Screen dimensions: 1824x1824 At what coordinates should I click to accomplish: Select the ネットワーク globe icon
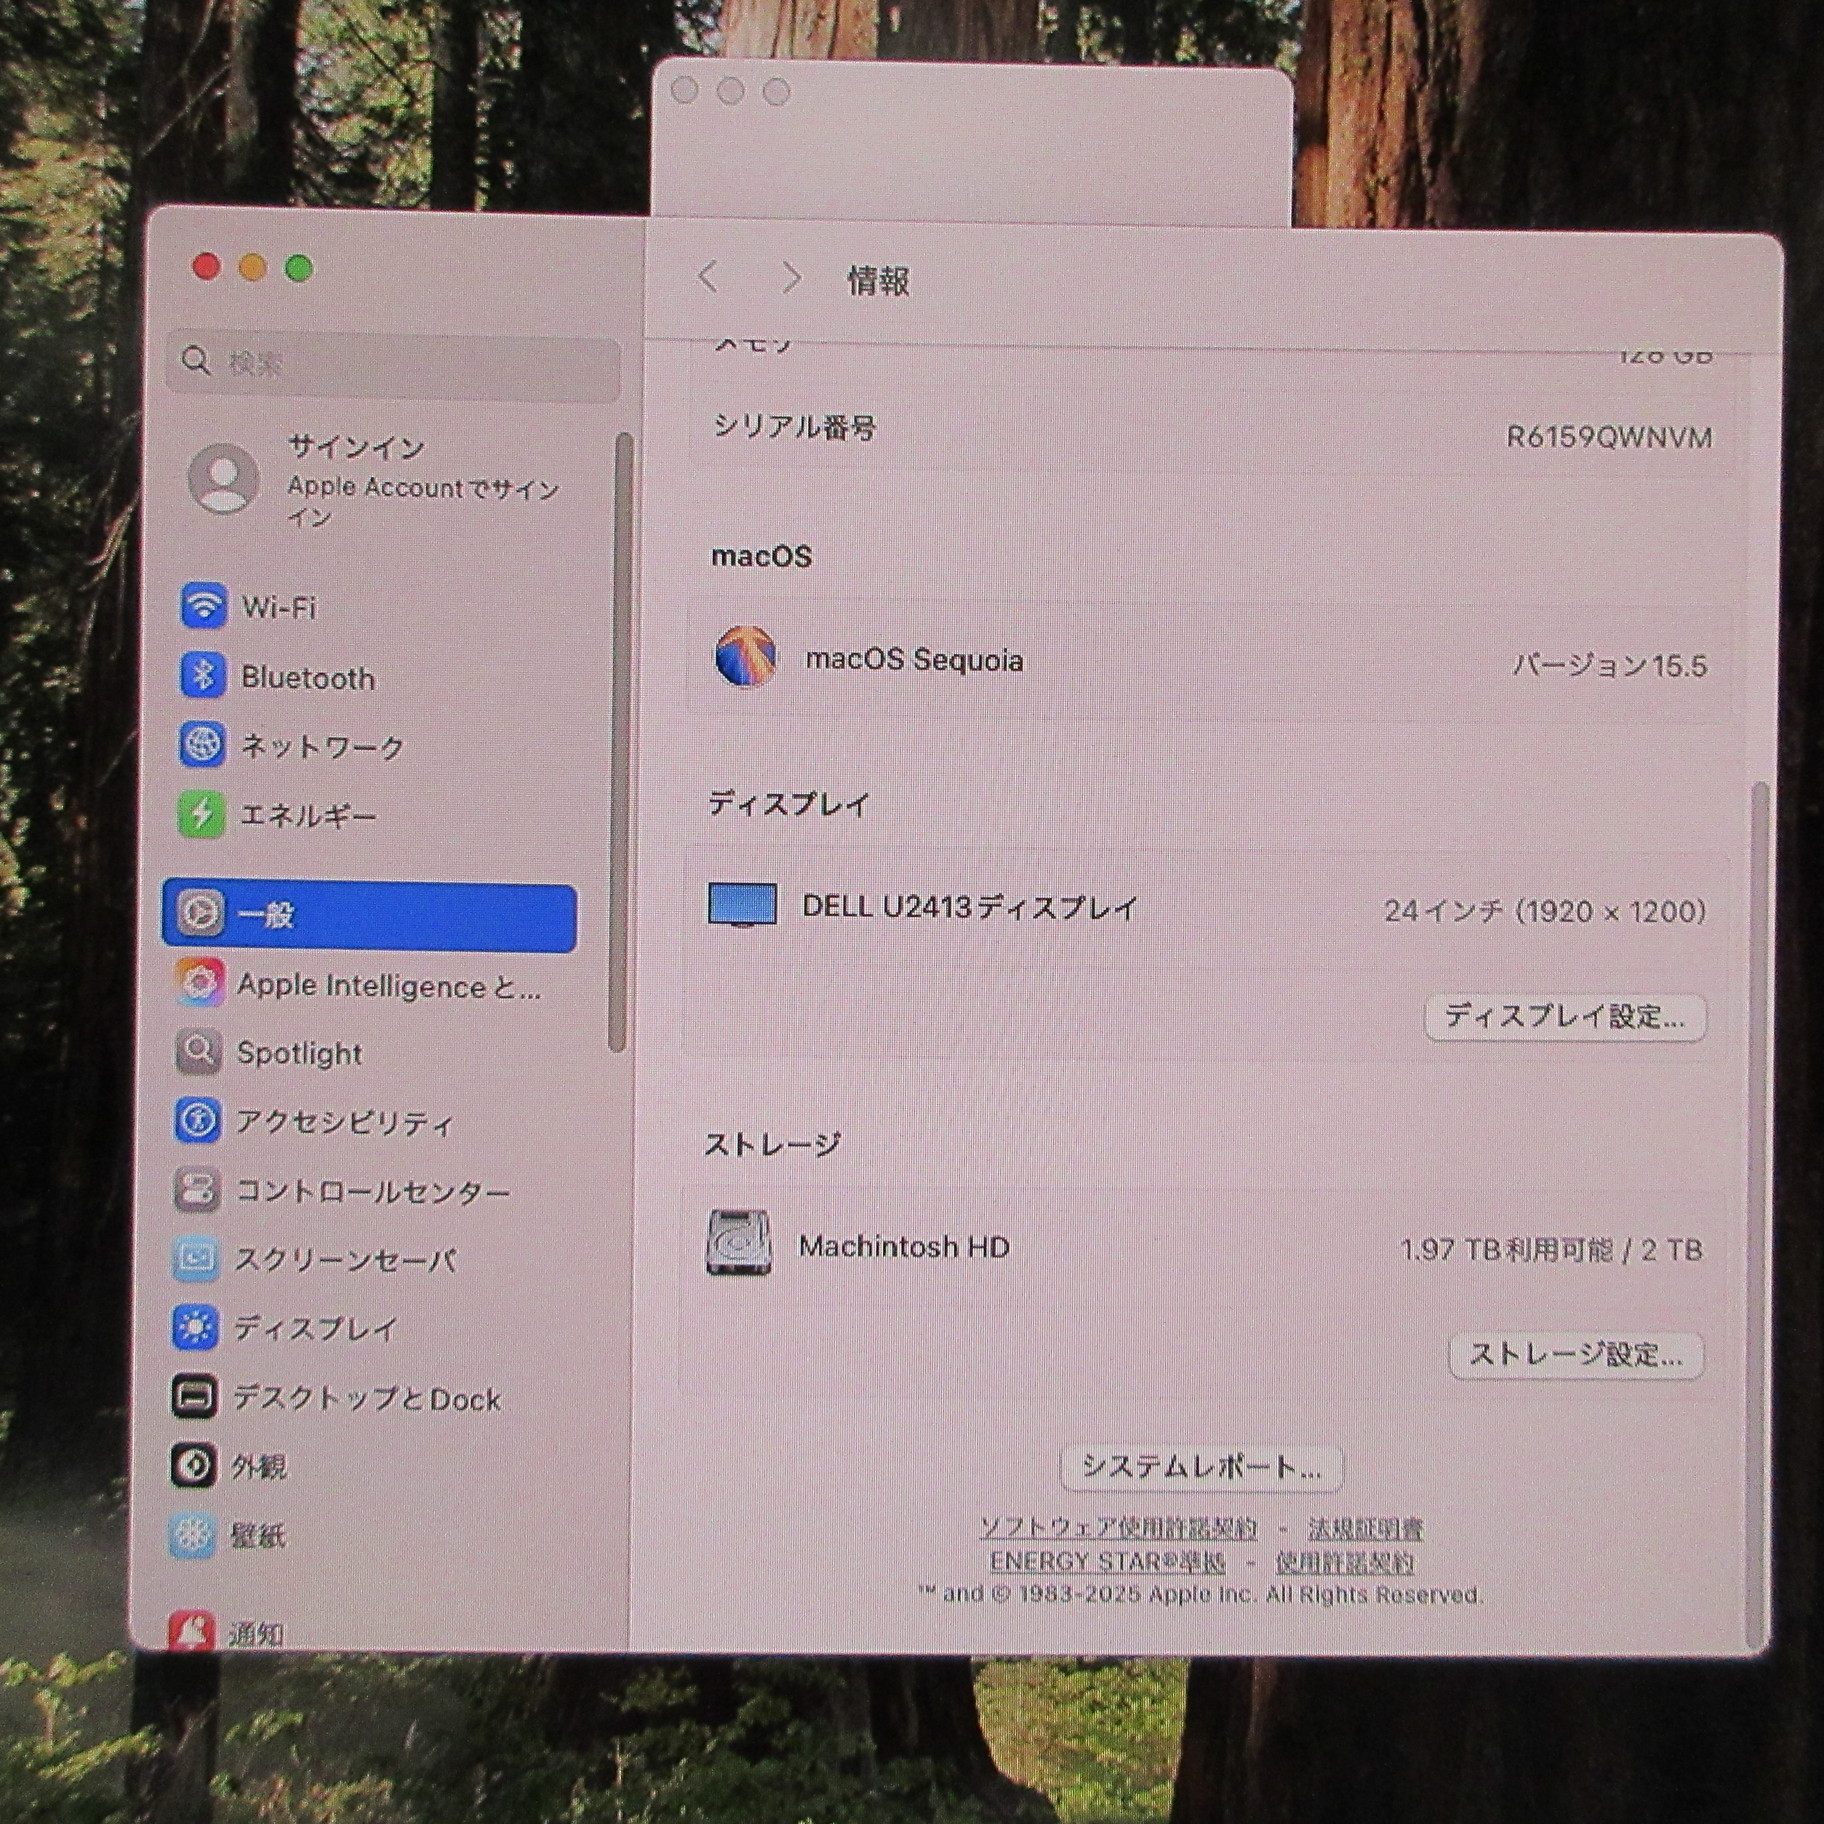pos(202,745)
